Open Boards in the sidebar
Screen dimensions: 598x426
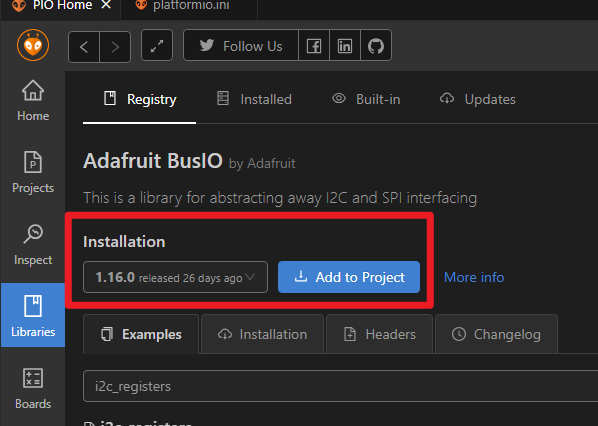pyautogui.click(x=33, y=388)
